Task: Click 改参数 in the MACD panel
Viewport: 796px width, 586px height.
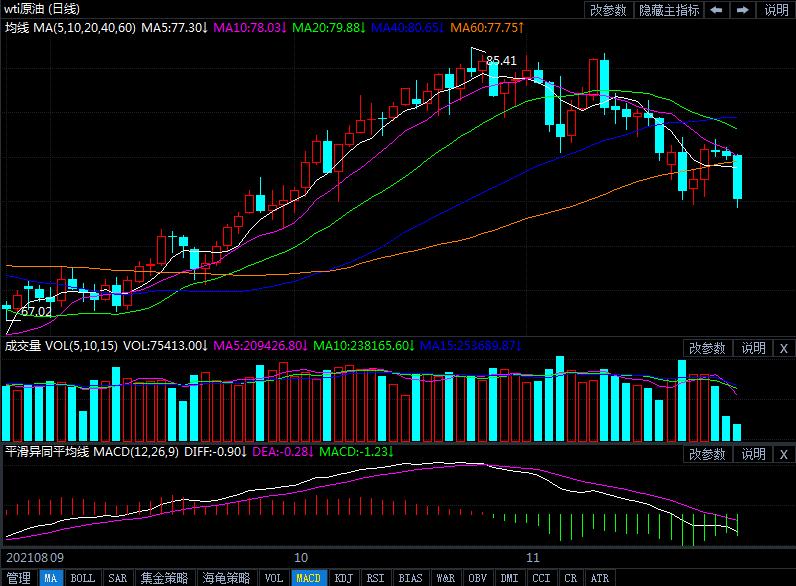Action: [x=708, y=454]
